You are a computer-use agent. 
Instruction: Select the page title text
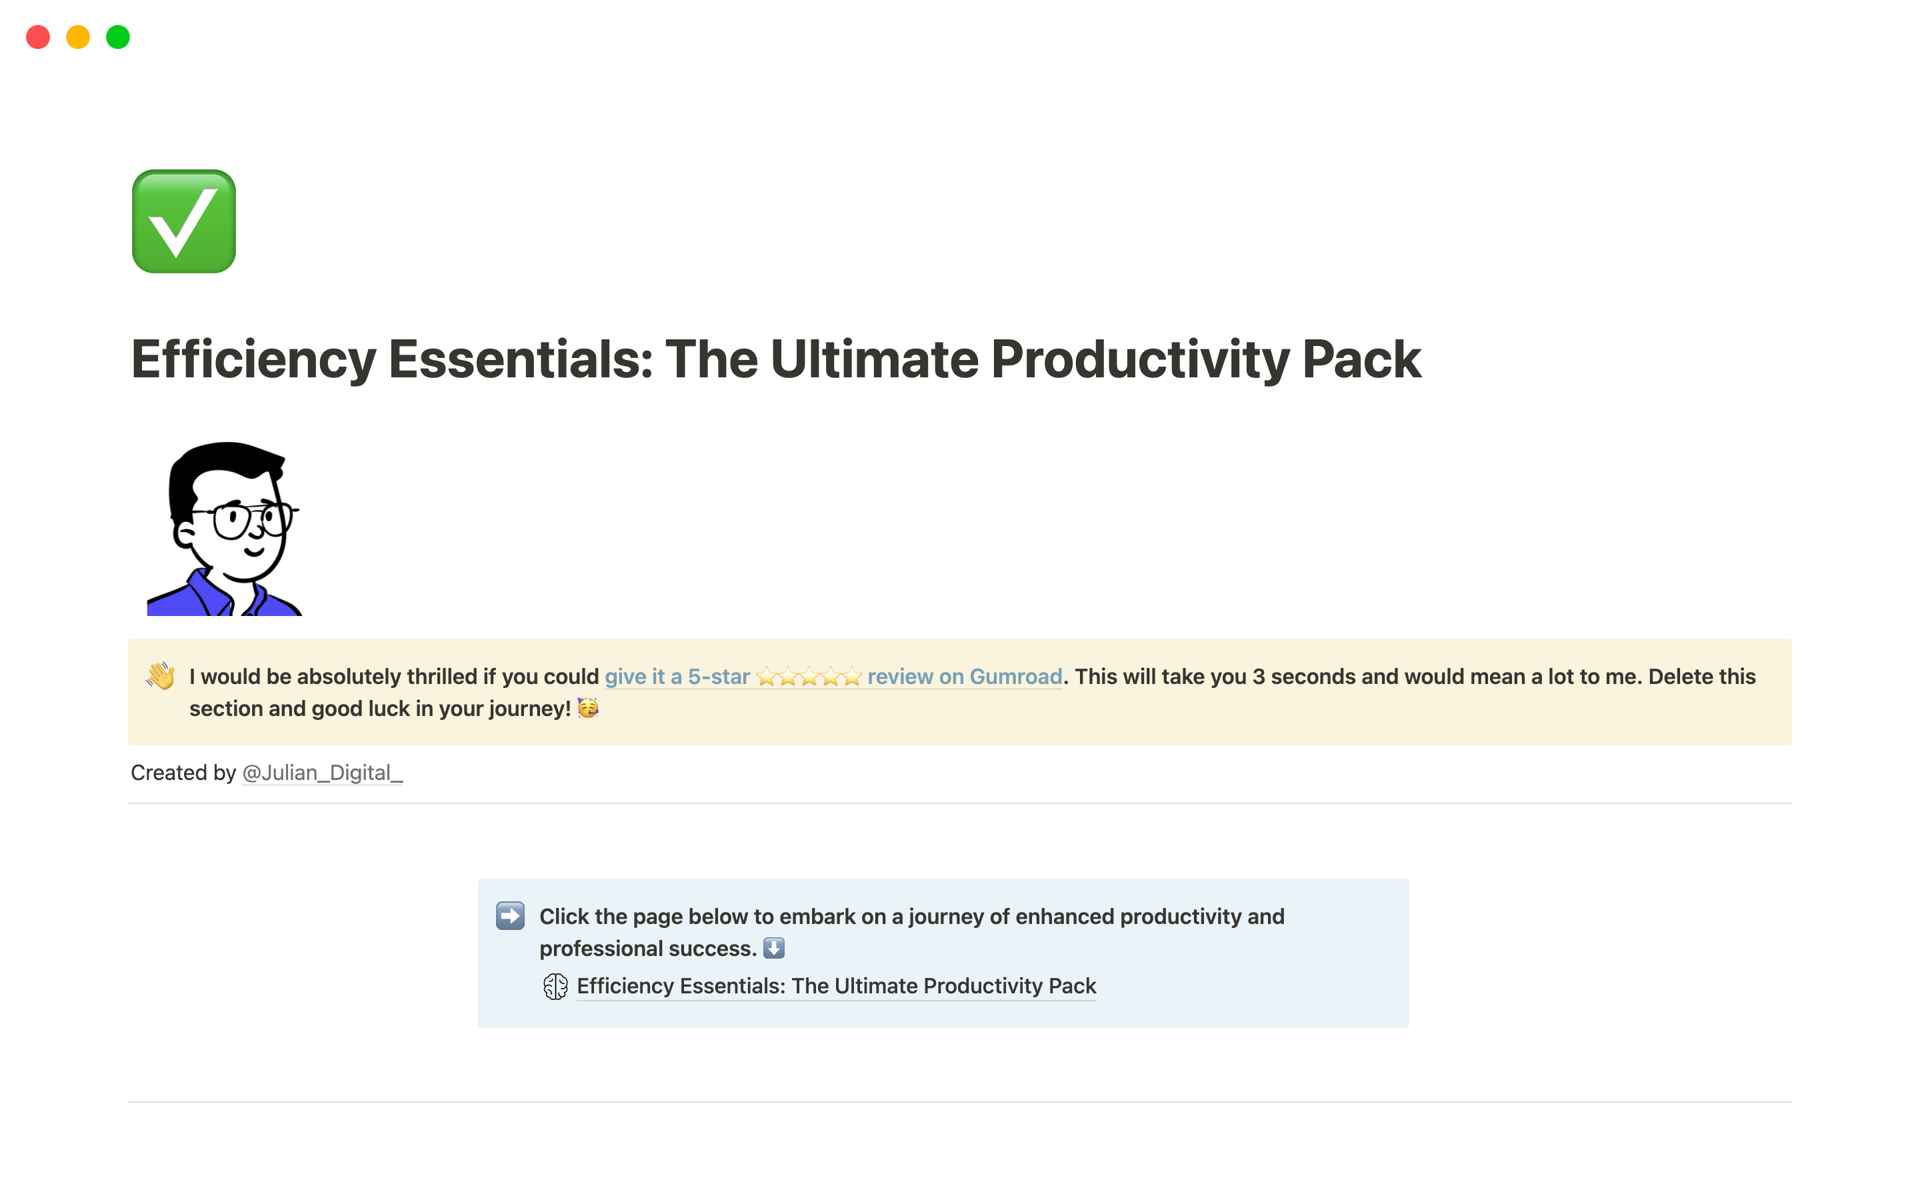(x=776, y=360)
